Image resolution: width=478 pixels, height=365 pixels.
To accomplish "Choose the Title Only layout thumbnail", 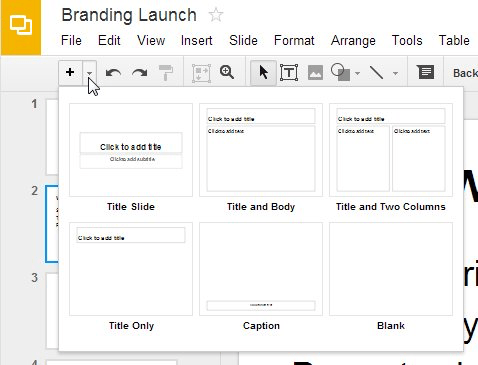I will [x=131, y=269].
